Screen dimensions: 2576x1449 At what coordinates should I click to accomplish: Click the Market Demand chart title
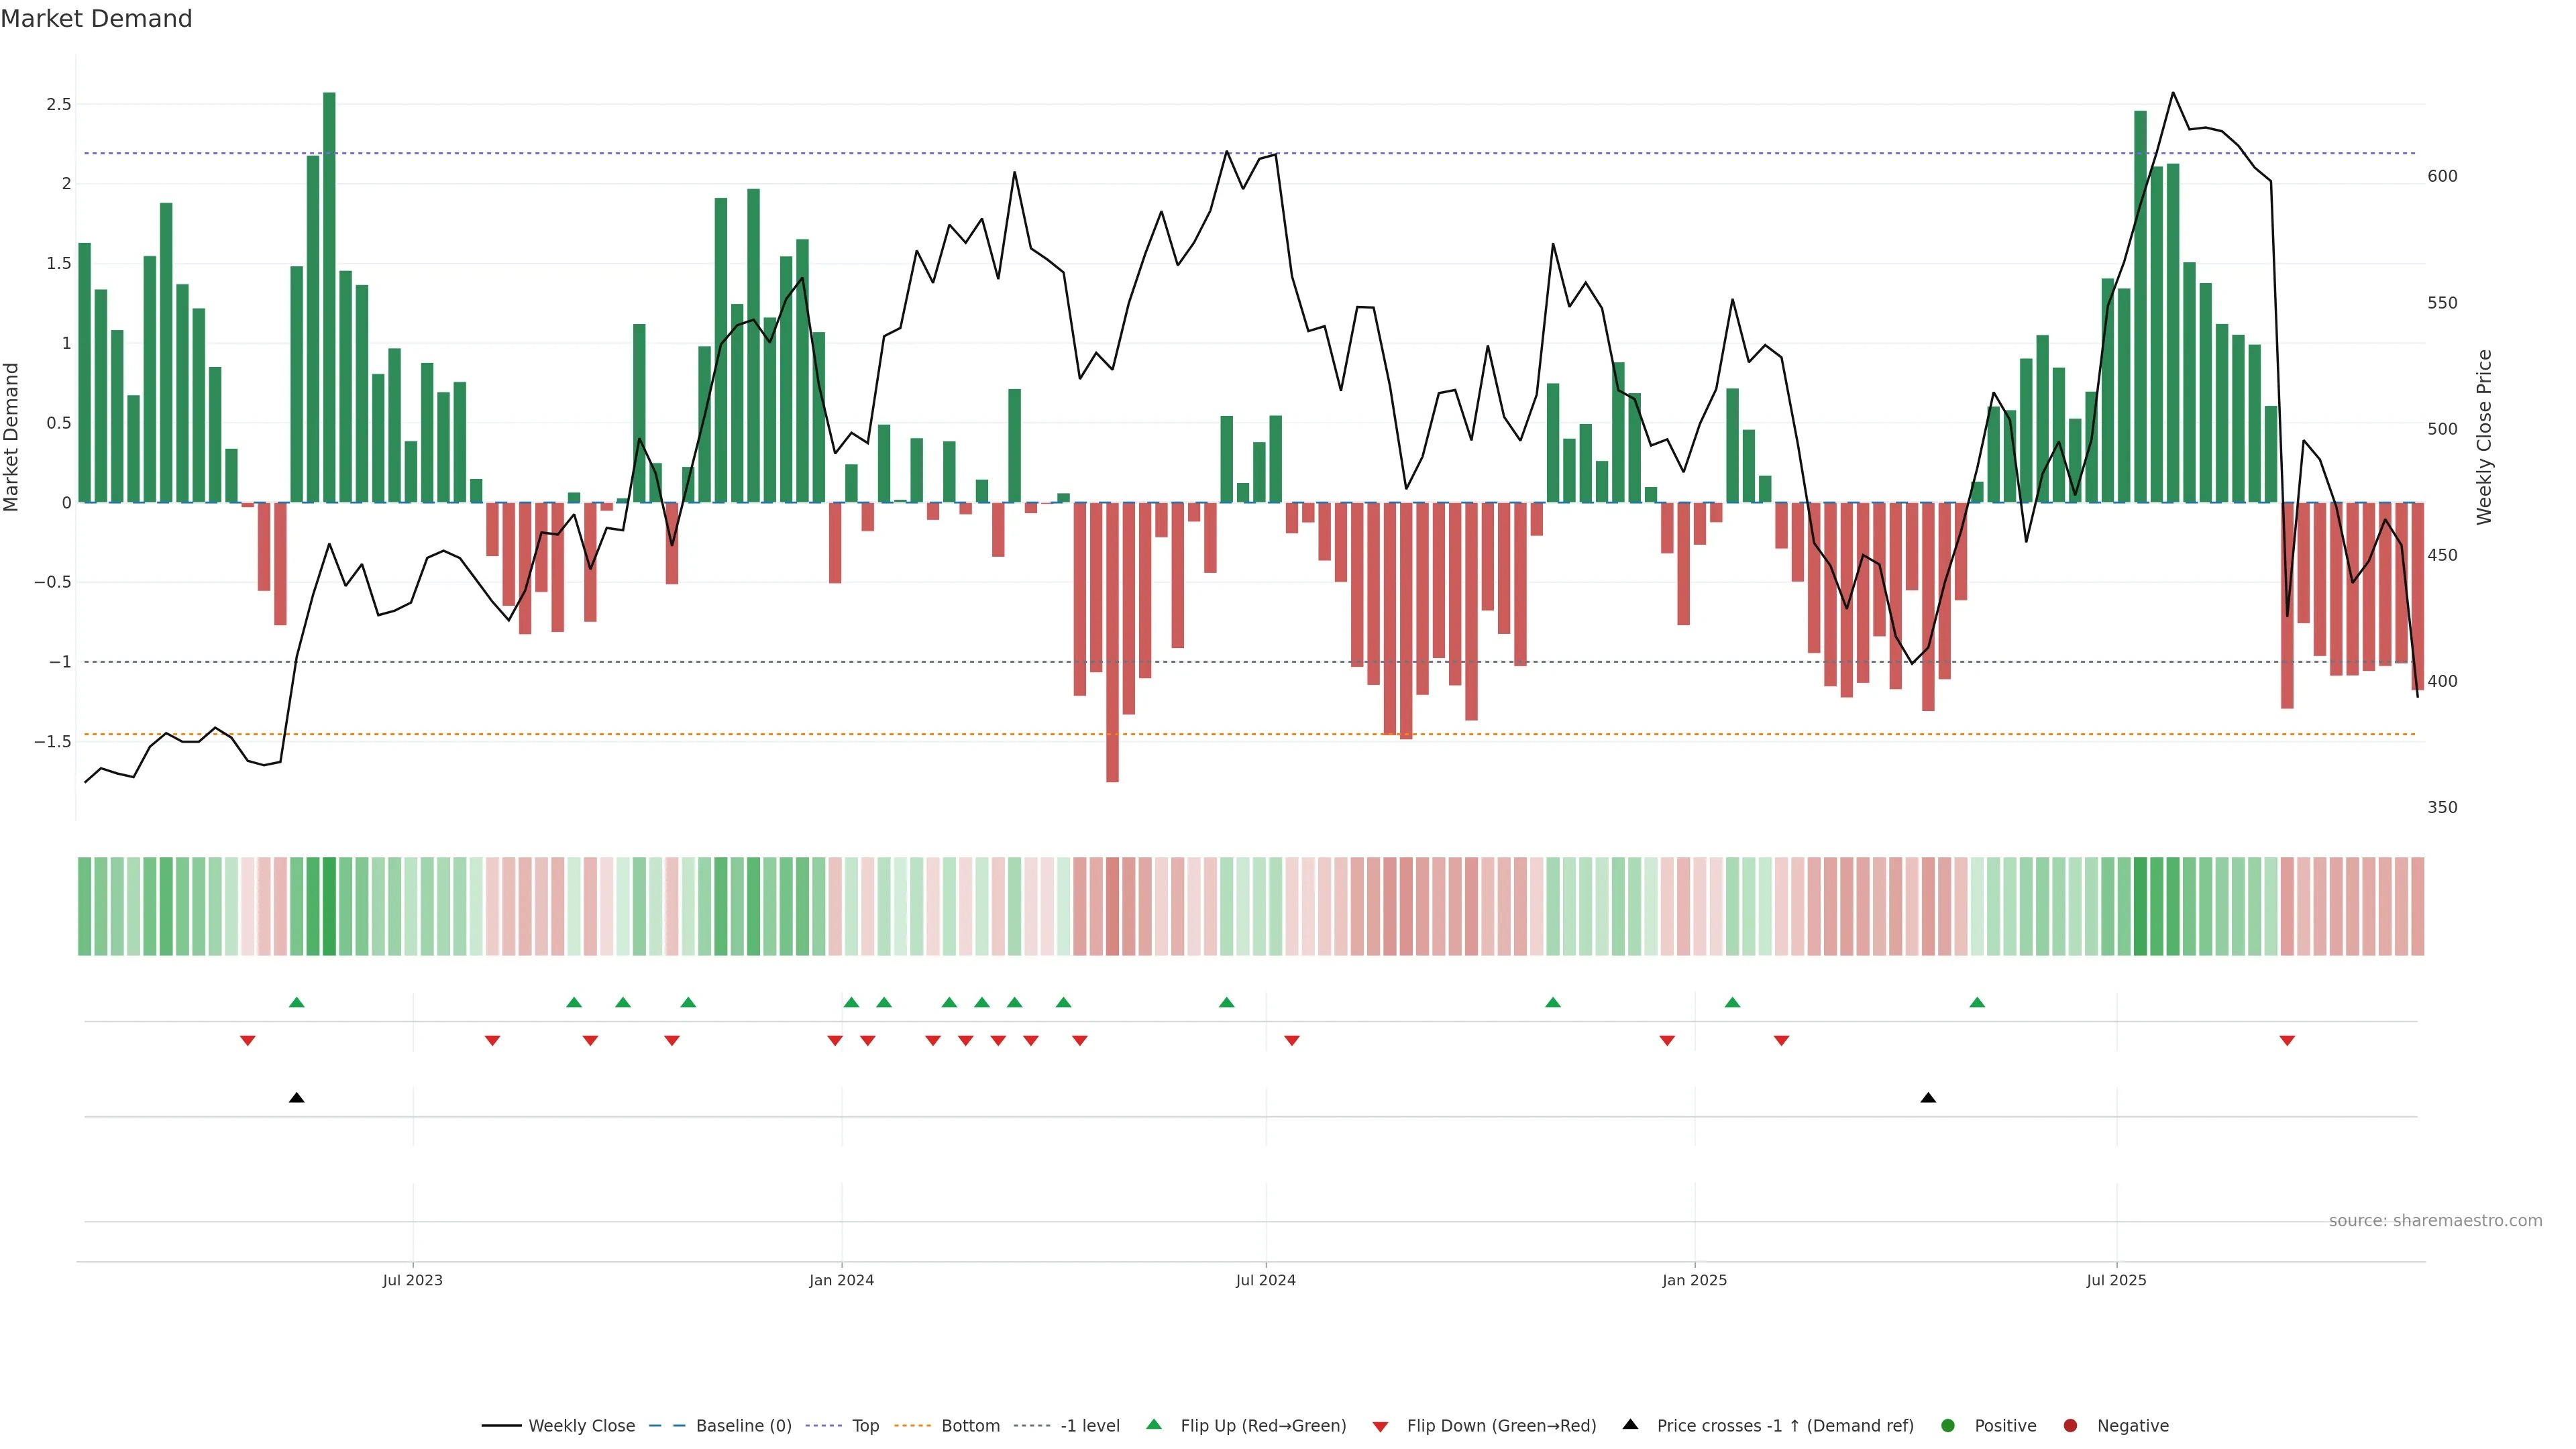point(96,19)
